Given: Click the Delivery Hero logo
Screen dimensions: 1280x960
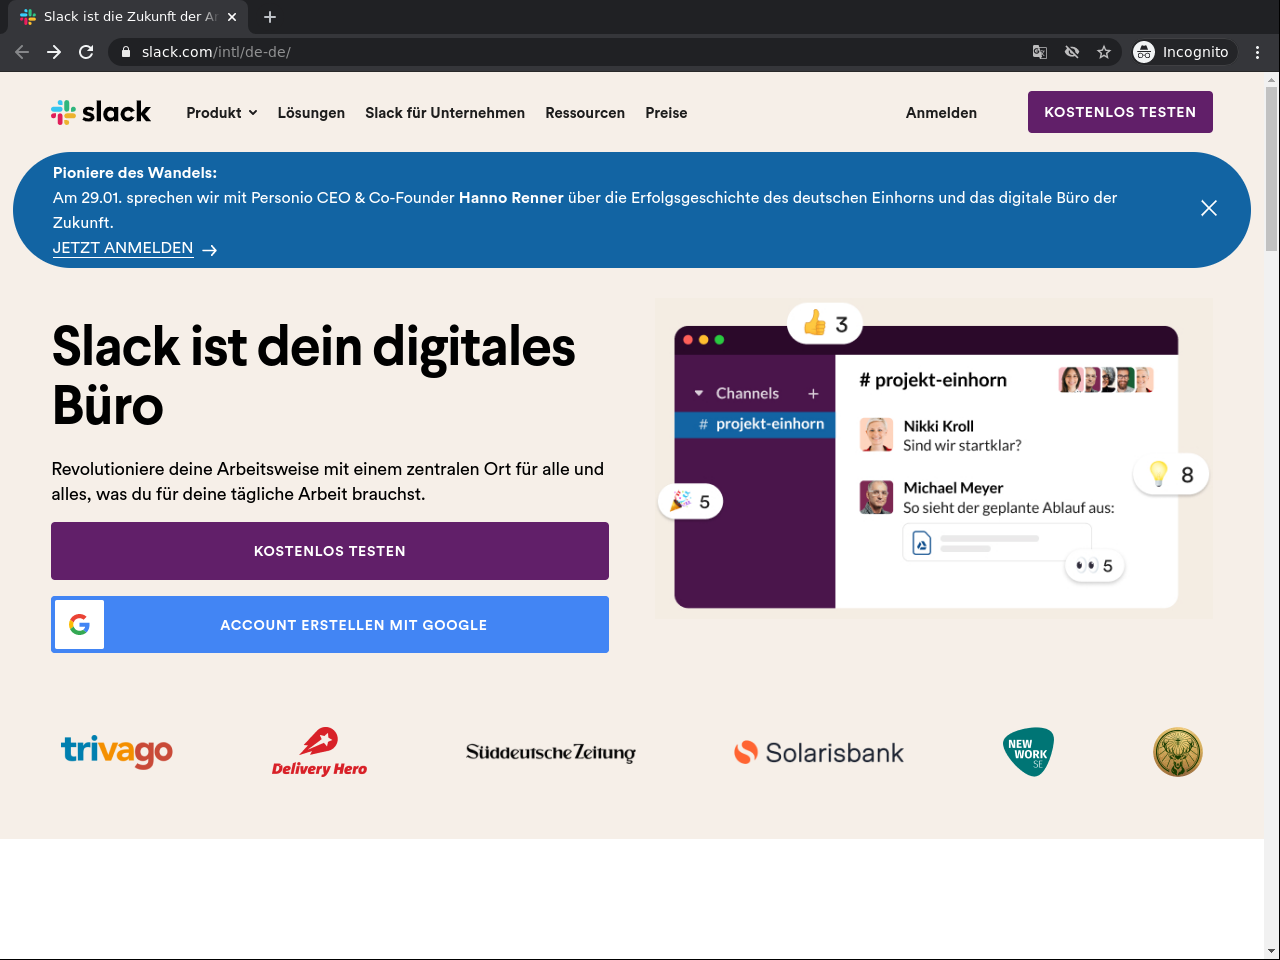Looking at the screenshot, I should [x=319, y=752].
